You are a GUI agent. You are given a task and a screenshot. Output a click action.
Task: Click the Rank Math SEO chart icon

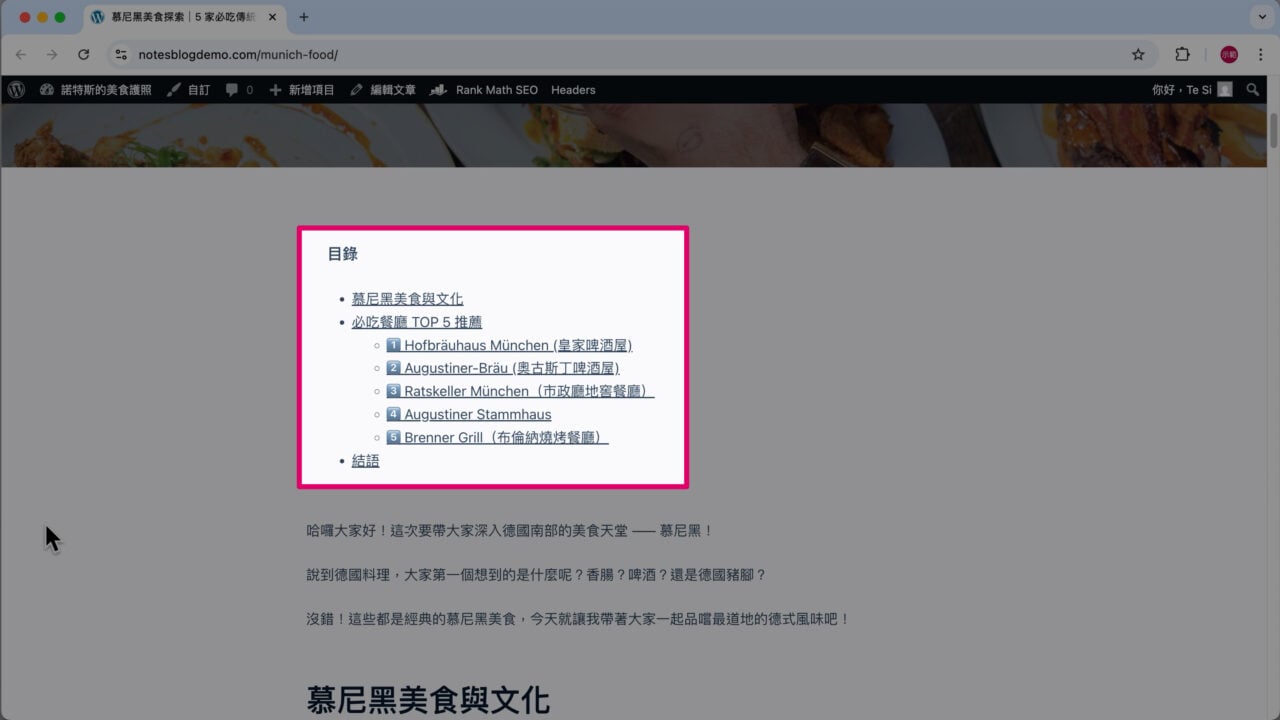click(484, 90)
